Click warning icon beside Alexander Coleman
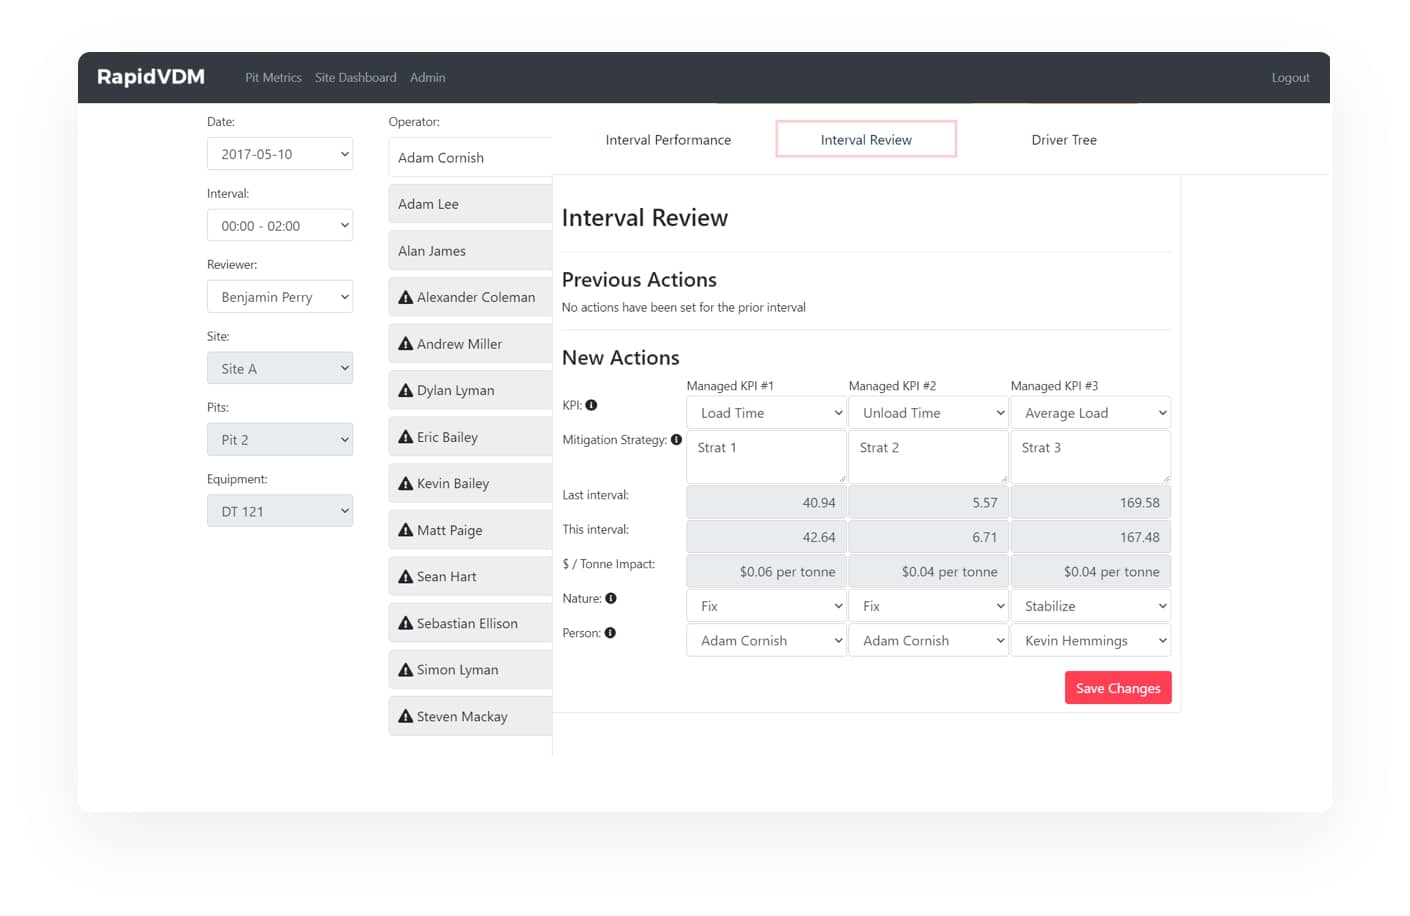Image resolution: width=1410 pixels, height=916 pixels. click(x=405, y=297)
